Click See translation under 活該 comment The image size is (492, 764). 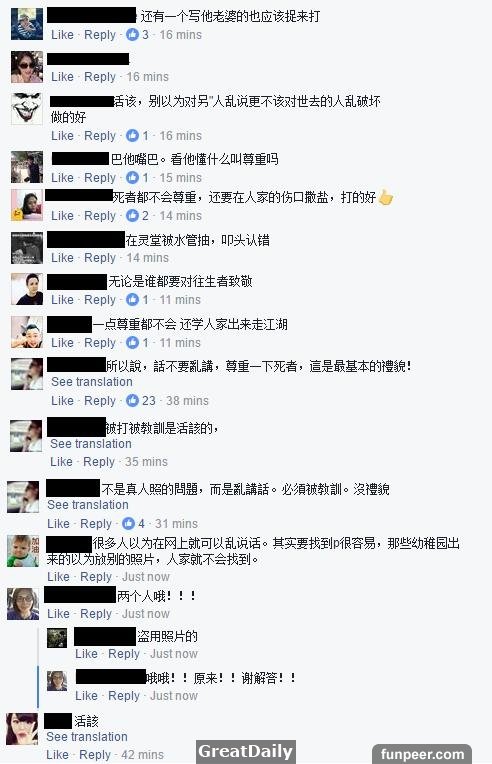click(x=87, y=737)
